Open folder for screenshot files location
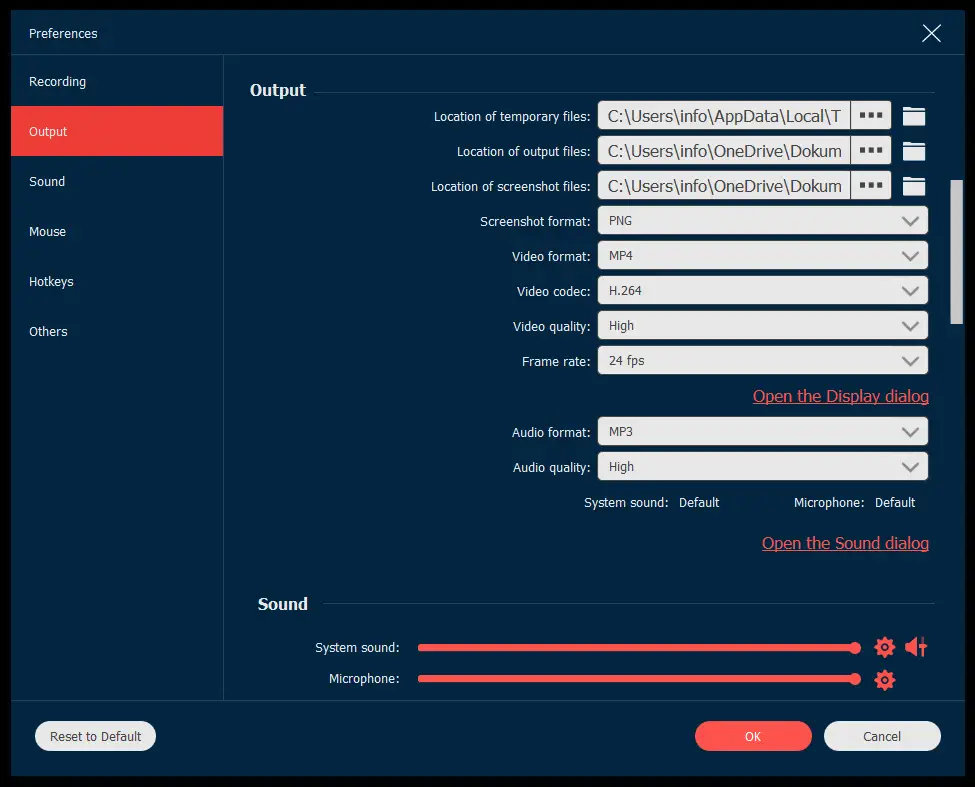975x787 pixels. tap(913, 186)
